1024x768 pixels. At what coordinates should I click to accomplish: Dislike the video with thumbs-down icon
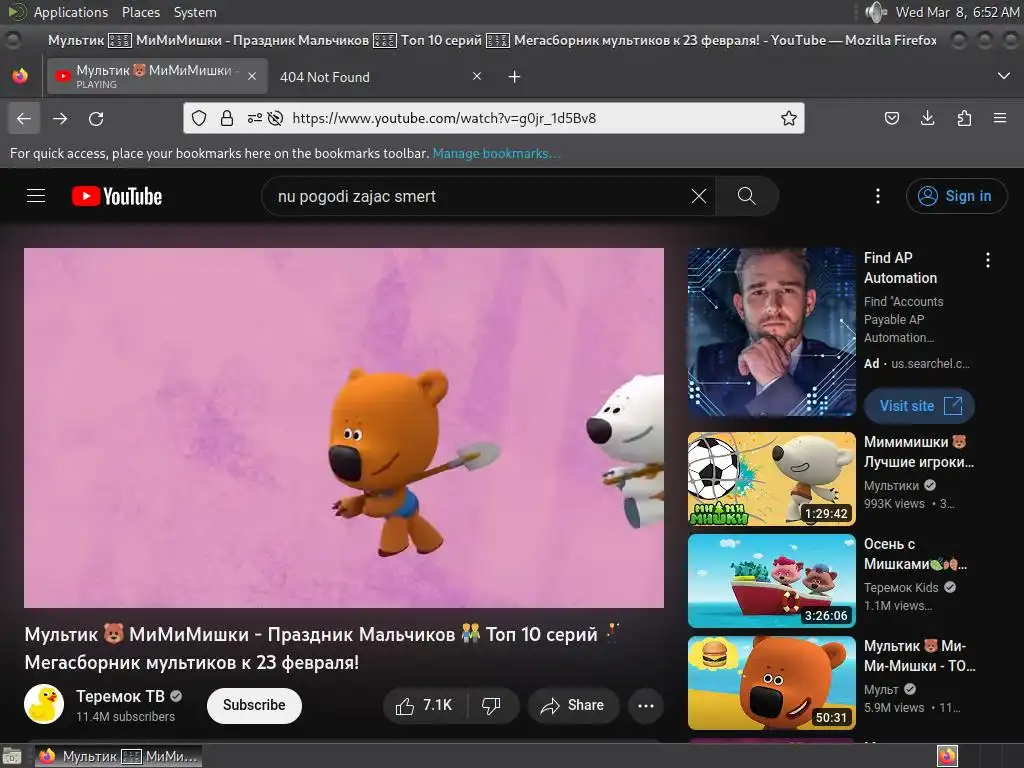pyautogui.click(x=491, y=705)
